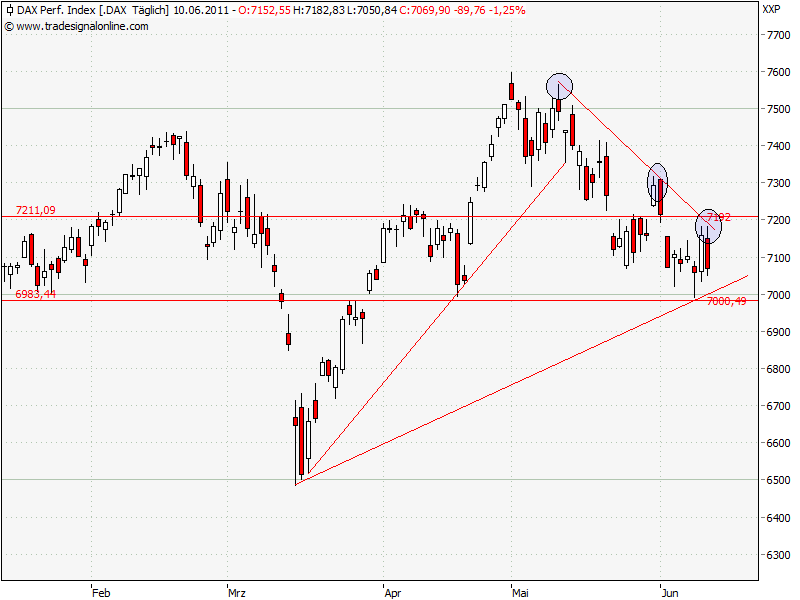
Task: Click the Feb month label on time axis
Action: 101,593
